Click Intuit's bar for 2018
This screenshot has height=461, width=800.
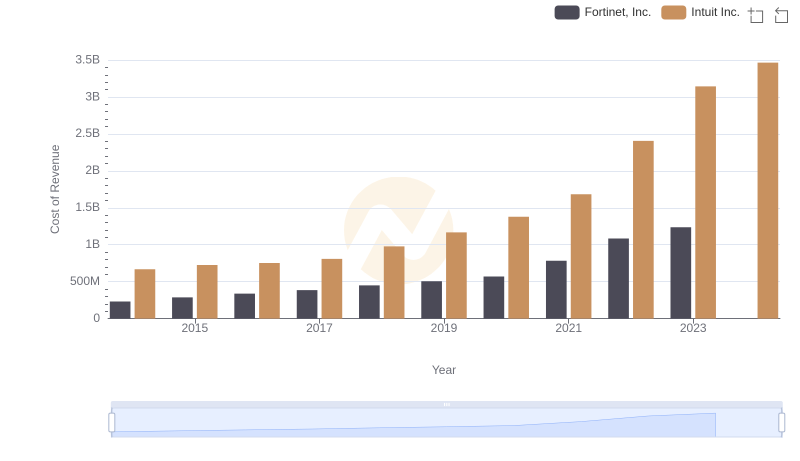click(394, 283)
